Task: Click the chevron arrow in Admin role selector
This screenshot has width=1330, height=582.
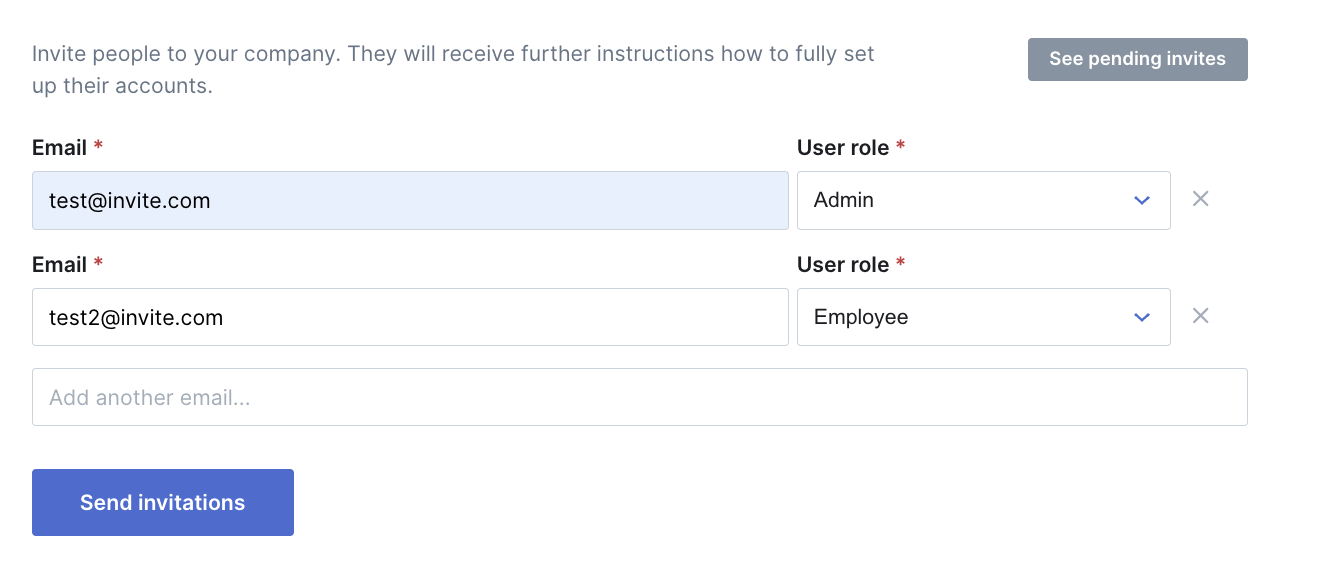Action: click(x=1142, y=200)
